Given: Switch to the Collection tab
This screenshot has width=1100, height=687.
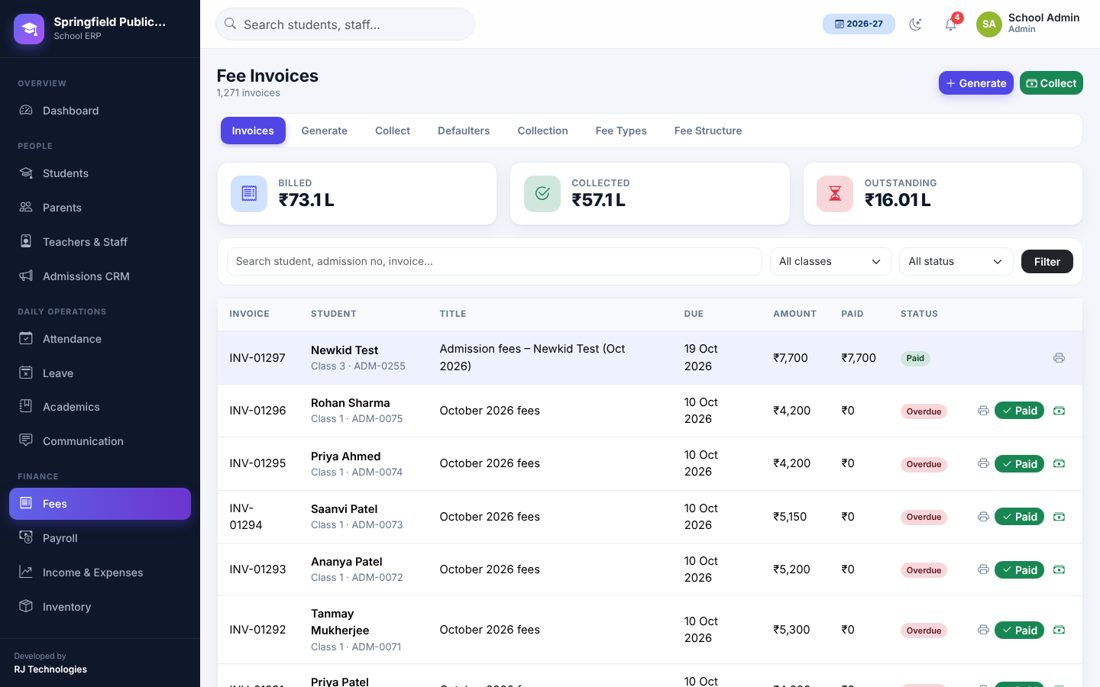Looking at the screenshot, I should click(x=542, y=131).
